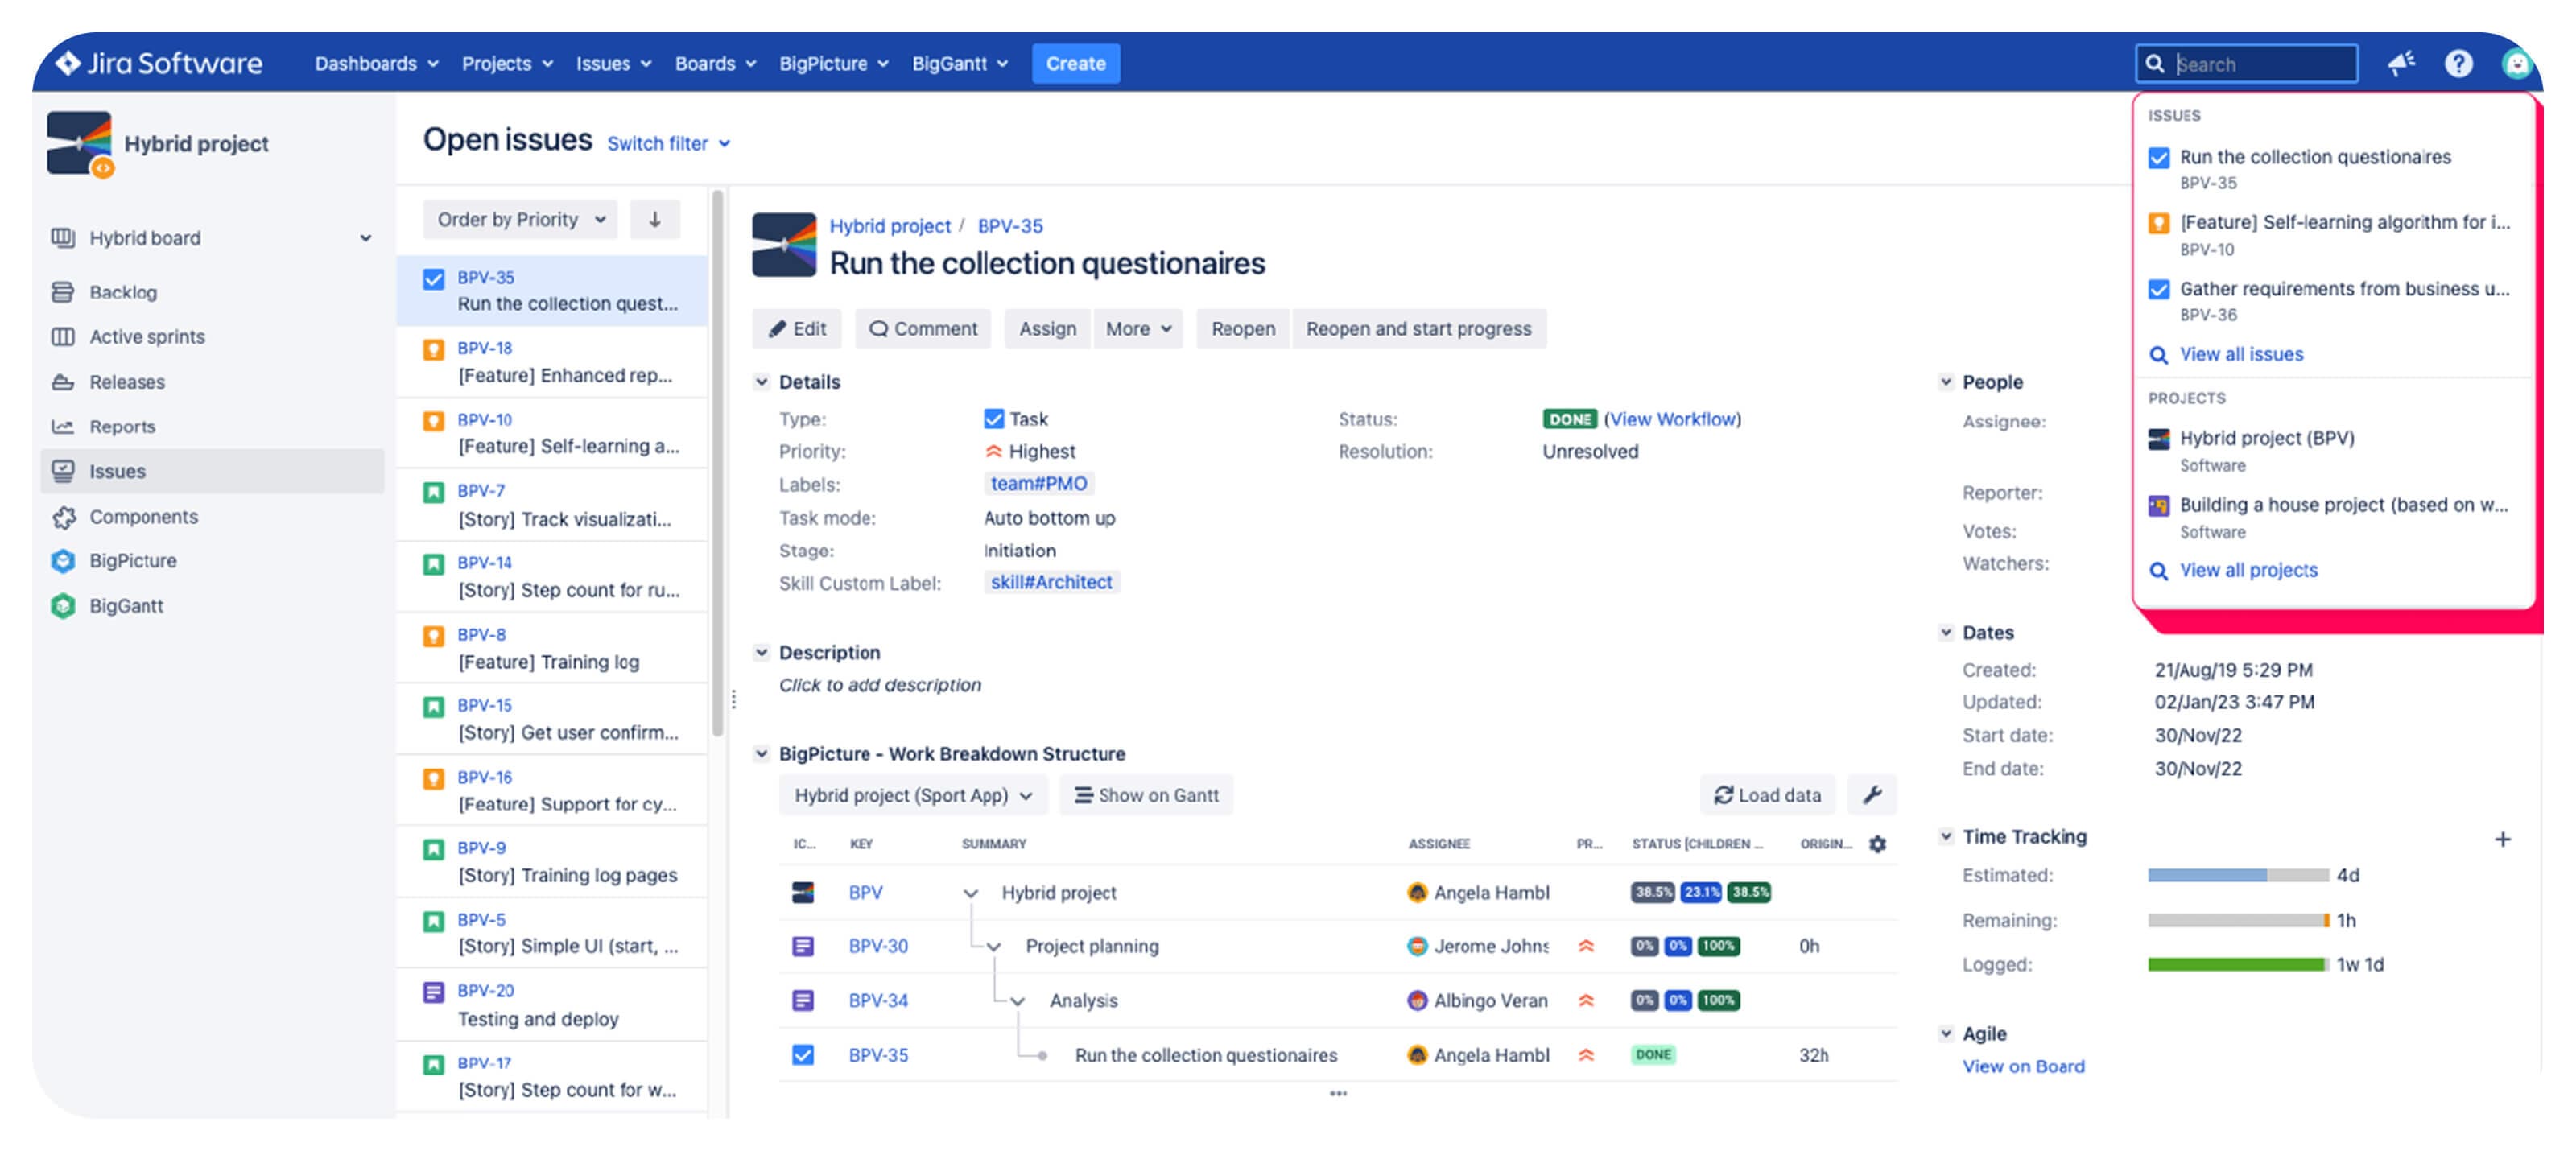2576x1151 pixels.
Task: Click Building a house project icon
Action: pyautogui.click(x=2158, y=506)
